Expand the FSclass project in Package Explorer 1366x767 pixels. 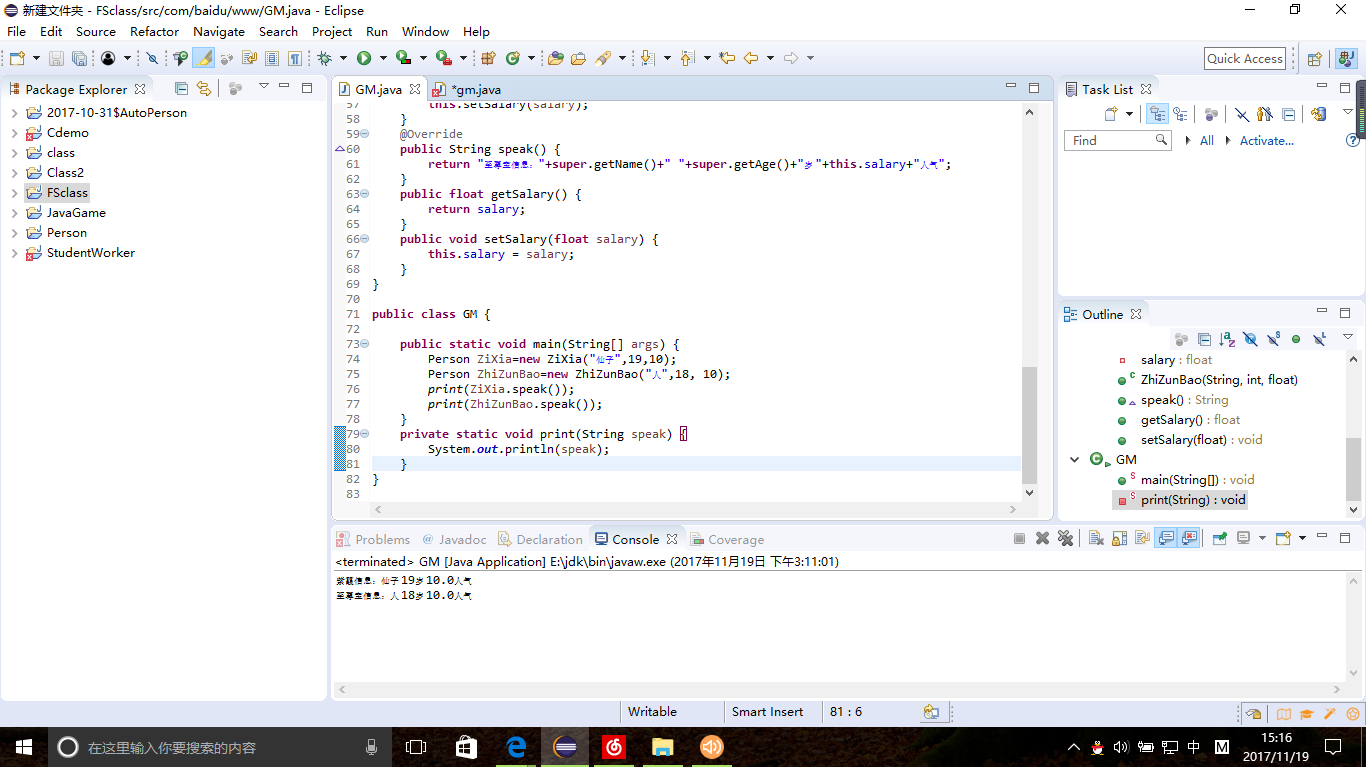click(14, 193)
